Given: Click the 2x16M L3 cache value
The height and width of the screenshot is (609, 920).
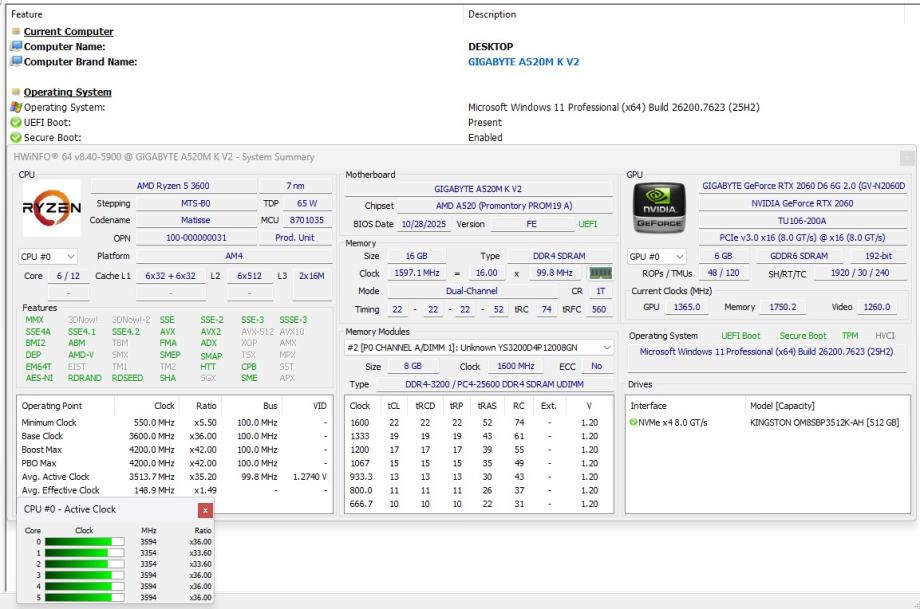Looking at the screenshot, I should [x=312, y=275].
